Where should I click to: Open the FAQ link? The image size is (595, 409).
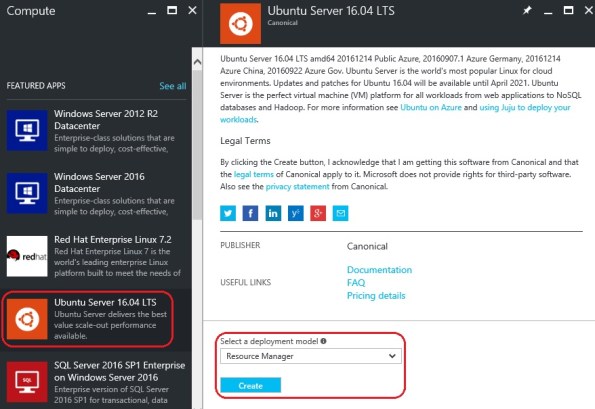coord(356,283)
